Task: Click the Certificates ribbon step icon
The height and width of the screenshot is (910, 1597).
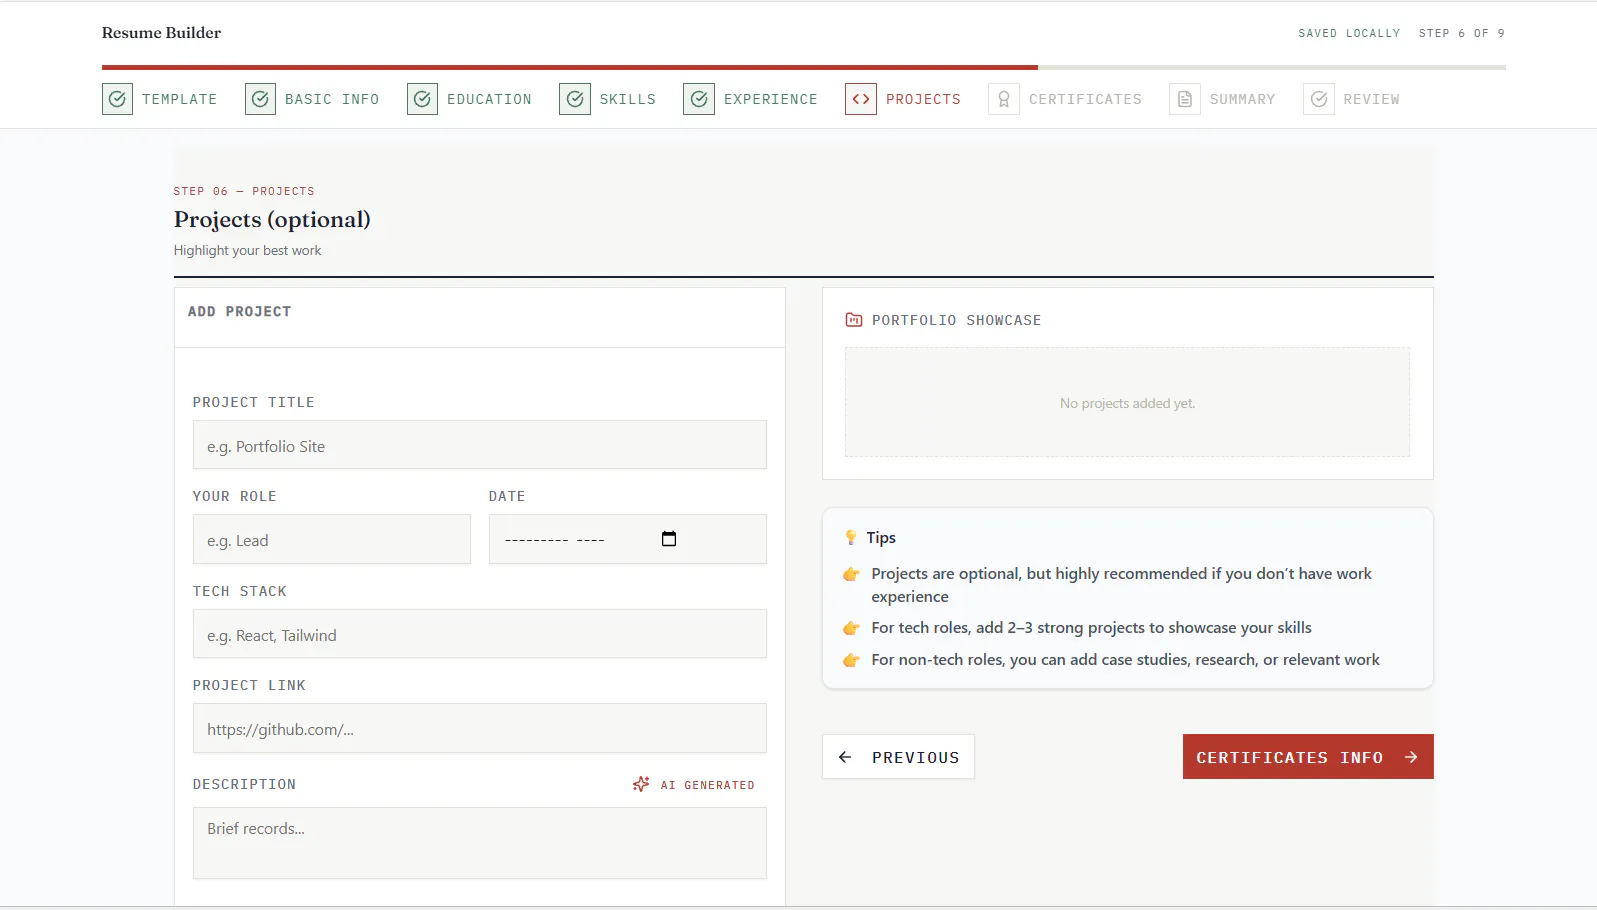Action: 1004,99
